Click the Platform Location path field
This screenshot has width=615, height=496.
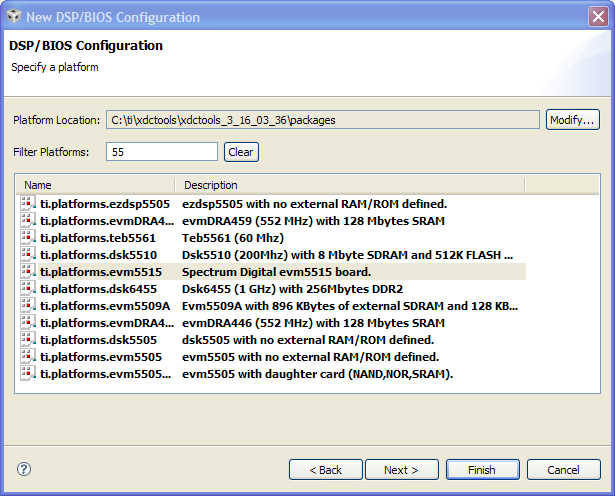click(x=322, y=120)
